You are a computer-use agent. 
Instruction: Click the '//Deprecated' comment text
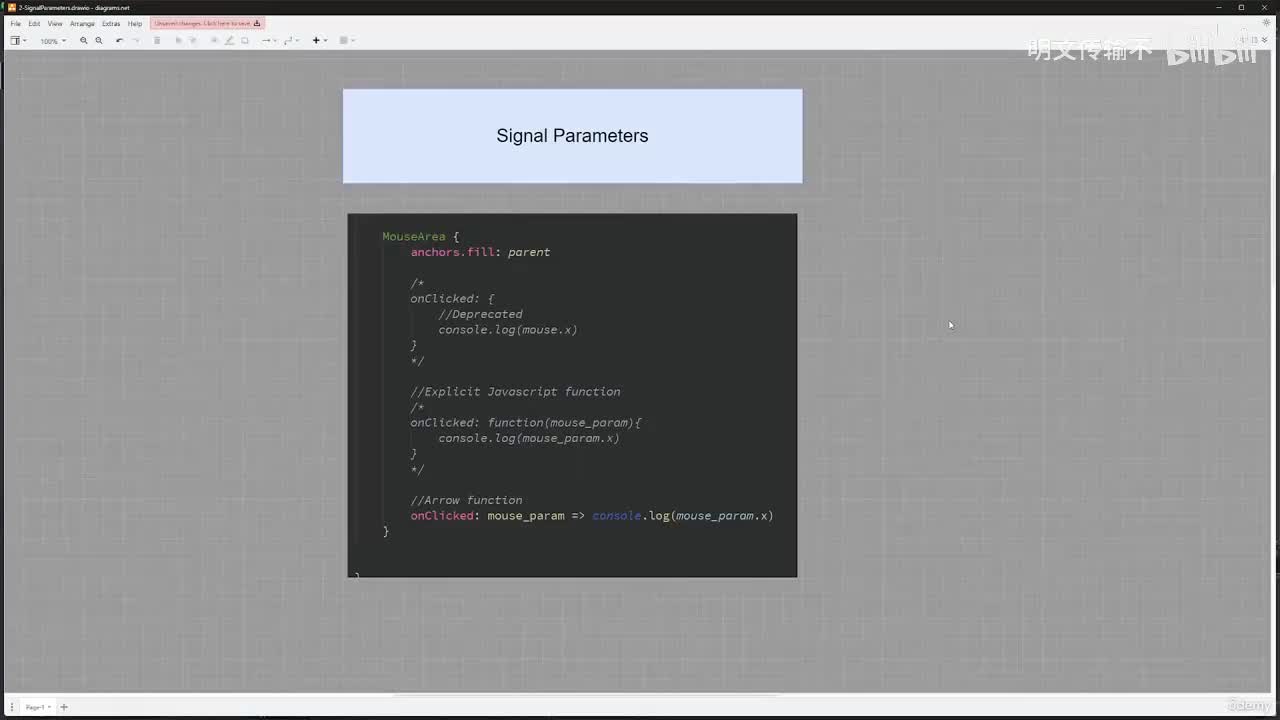480,314
